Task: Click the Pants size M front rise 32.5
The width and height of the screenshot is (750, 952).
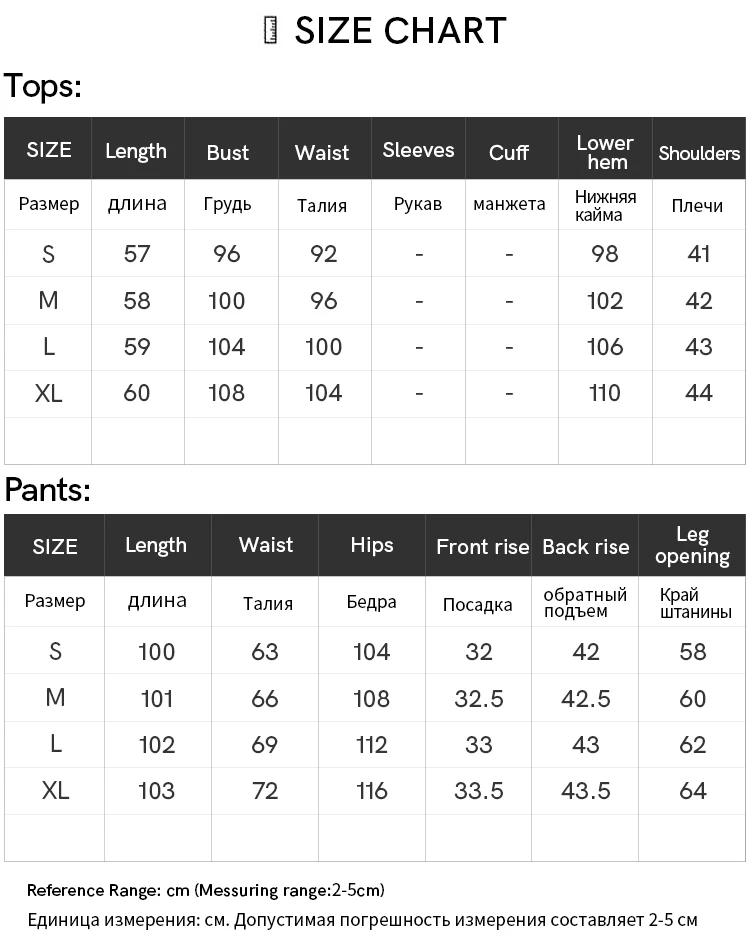Action: point(479,698)
